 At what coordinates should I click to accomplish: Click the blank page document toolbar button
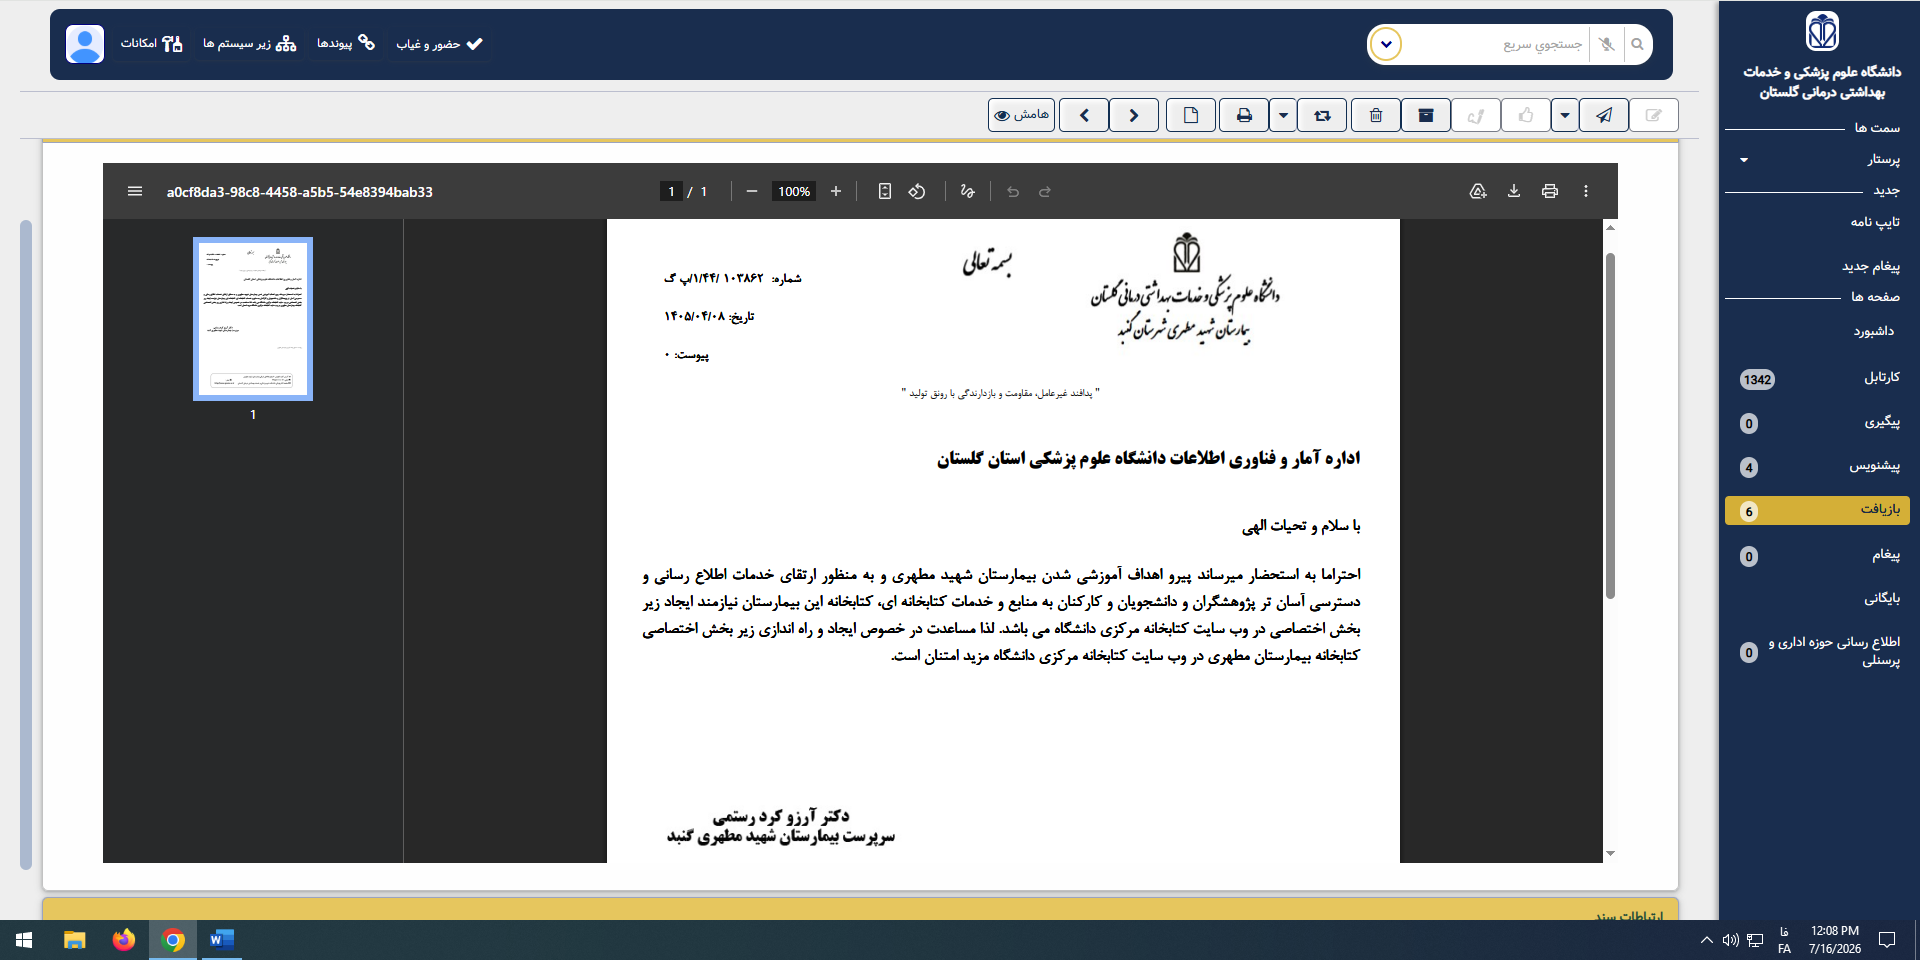point(1190,115)
